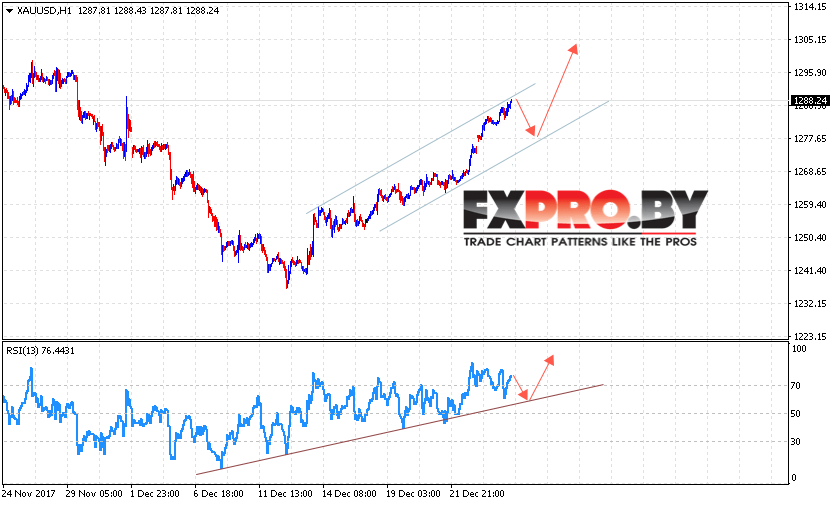The image size is (831, 505).
Task: Select the RSI 0 level label
Action: pyautogui.click(x=793, y=477)
